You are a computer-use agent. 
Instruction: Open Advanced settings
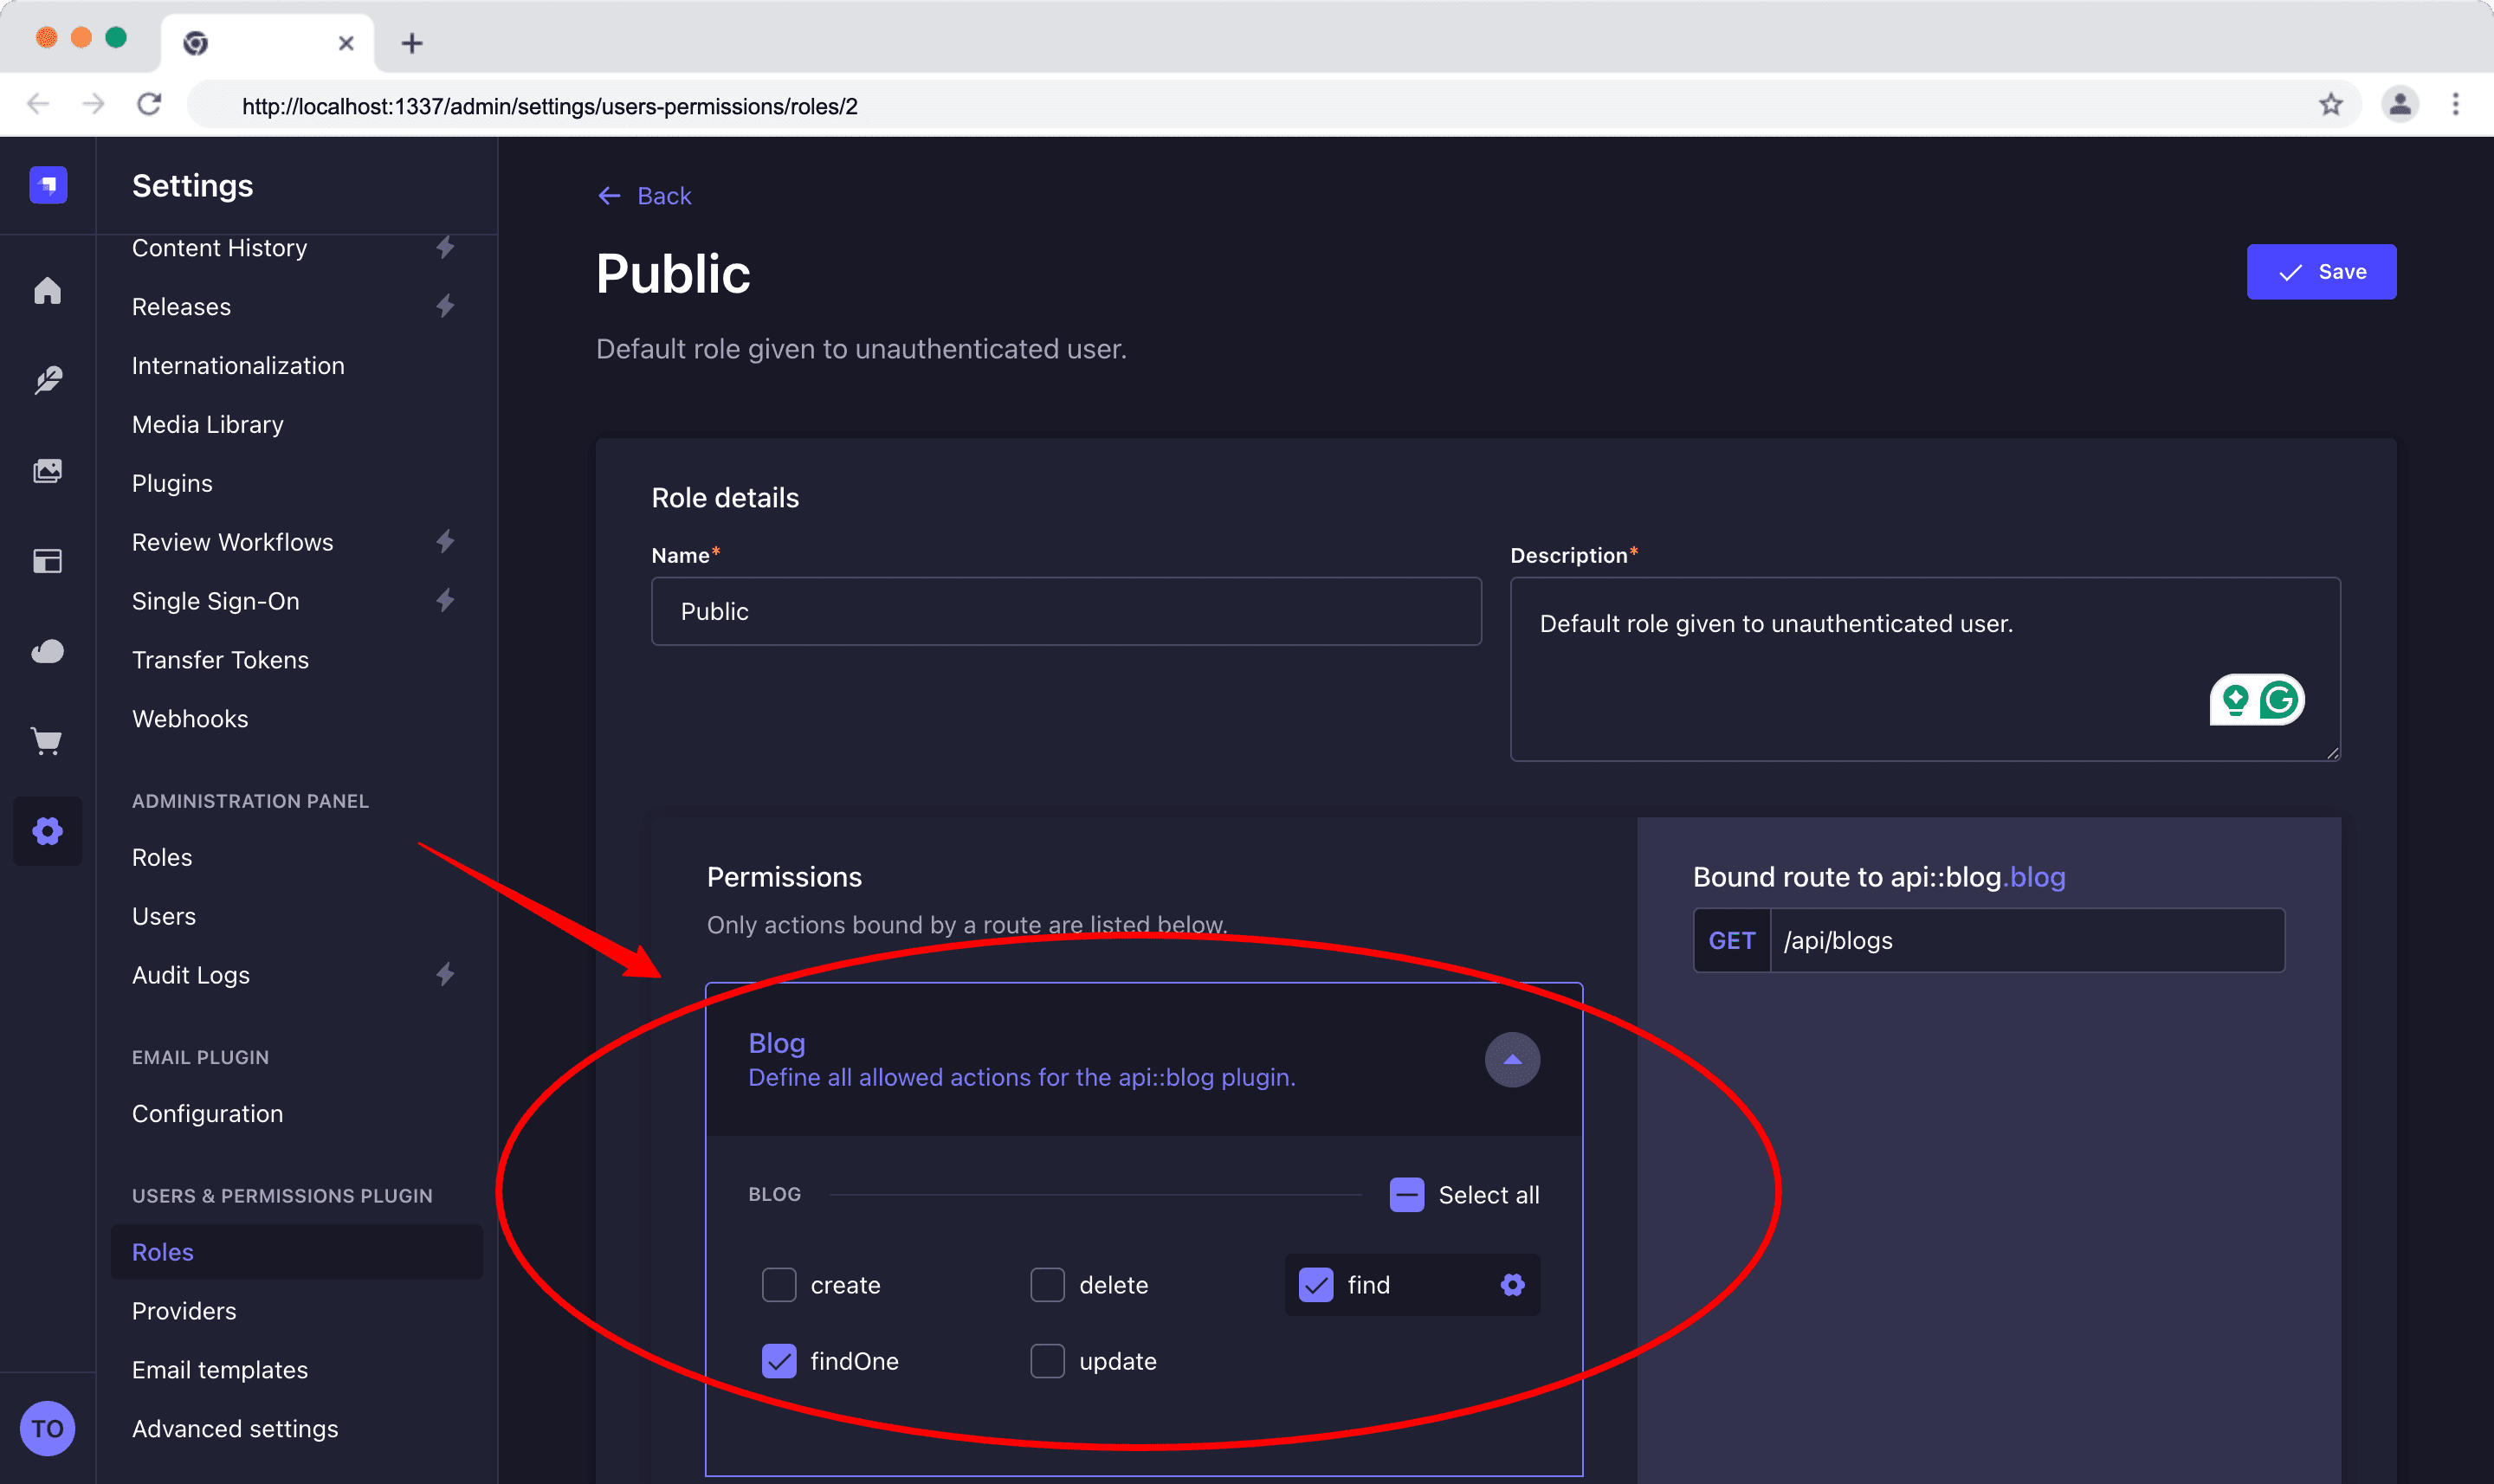235,1429
